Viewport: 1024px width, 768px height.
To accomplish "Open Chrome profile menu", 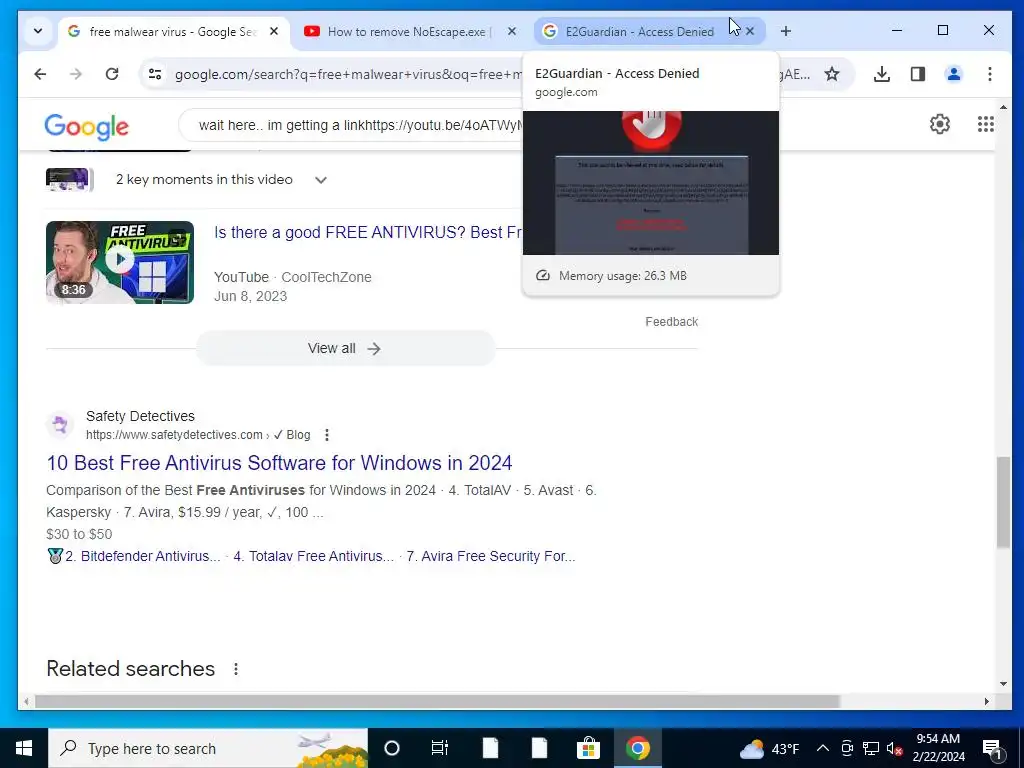I will click(x=953, y=74).
